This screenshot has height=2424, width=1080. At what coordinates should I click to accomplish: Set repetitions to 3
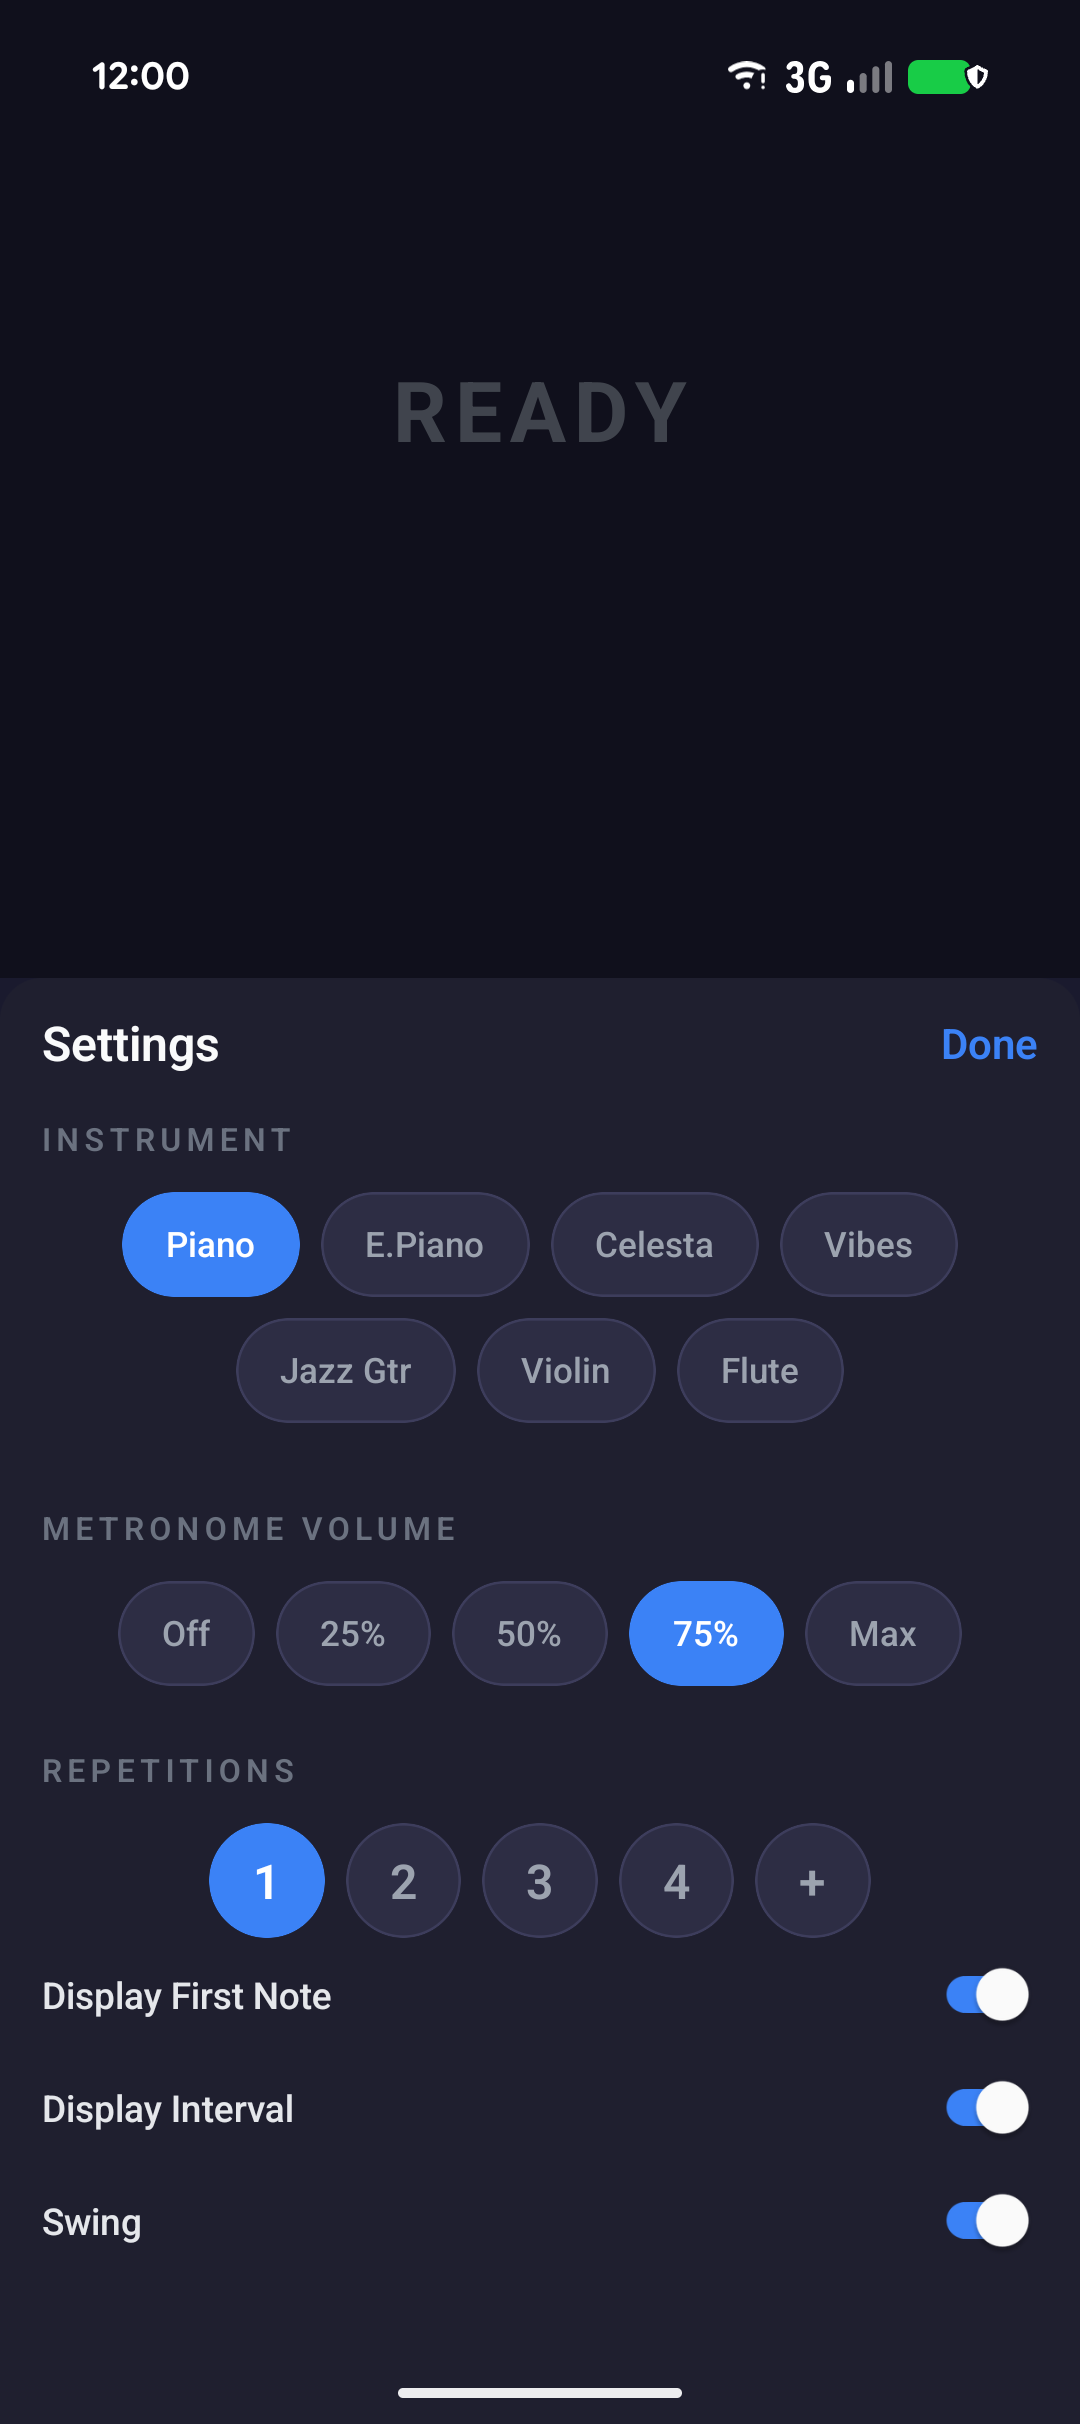539,1881
